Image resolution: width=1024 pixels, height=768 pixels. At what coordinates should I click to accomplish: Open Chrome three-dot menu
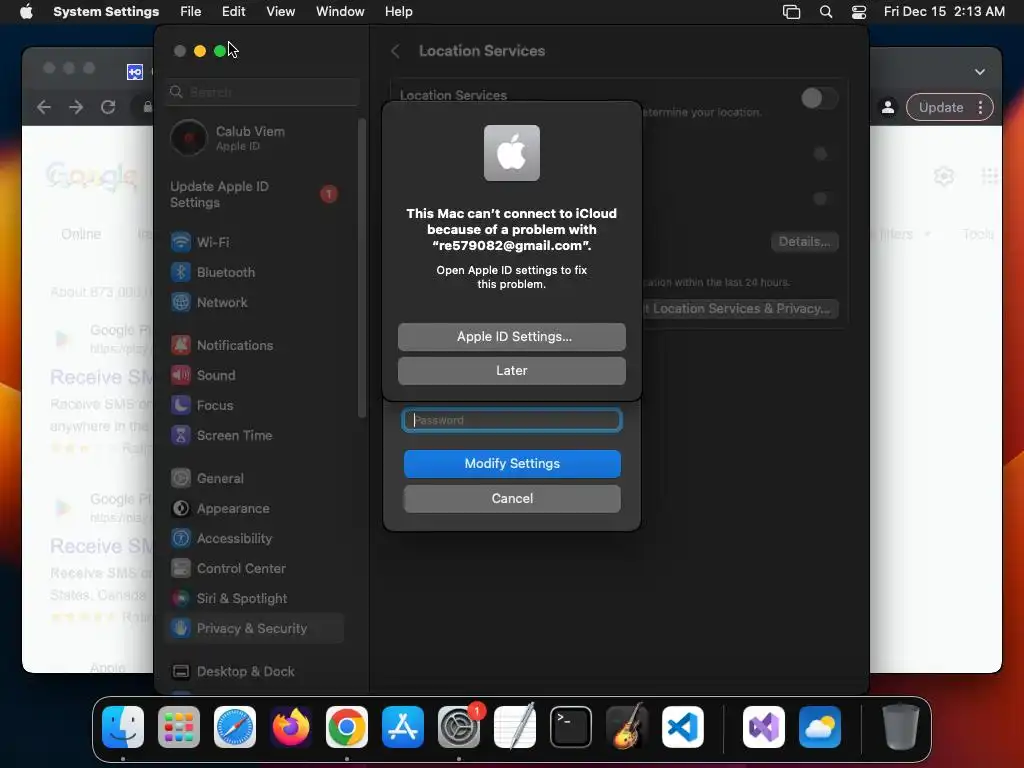(x=980, y=108)
